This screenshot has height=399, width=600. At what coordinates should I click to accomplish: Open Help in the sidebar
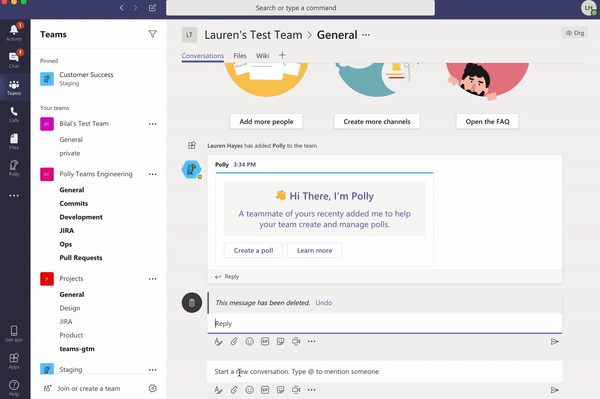14,388
